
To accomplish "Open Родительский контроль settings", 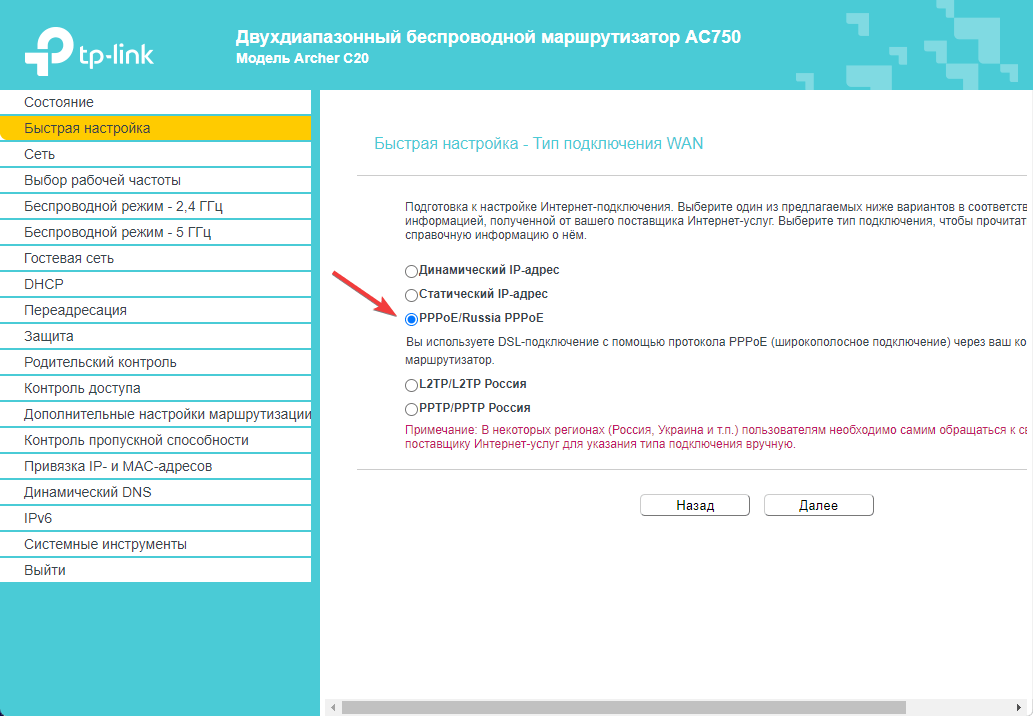I will coord(100,362).
